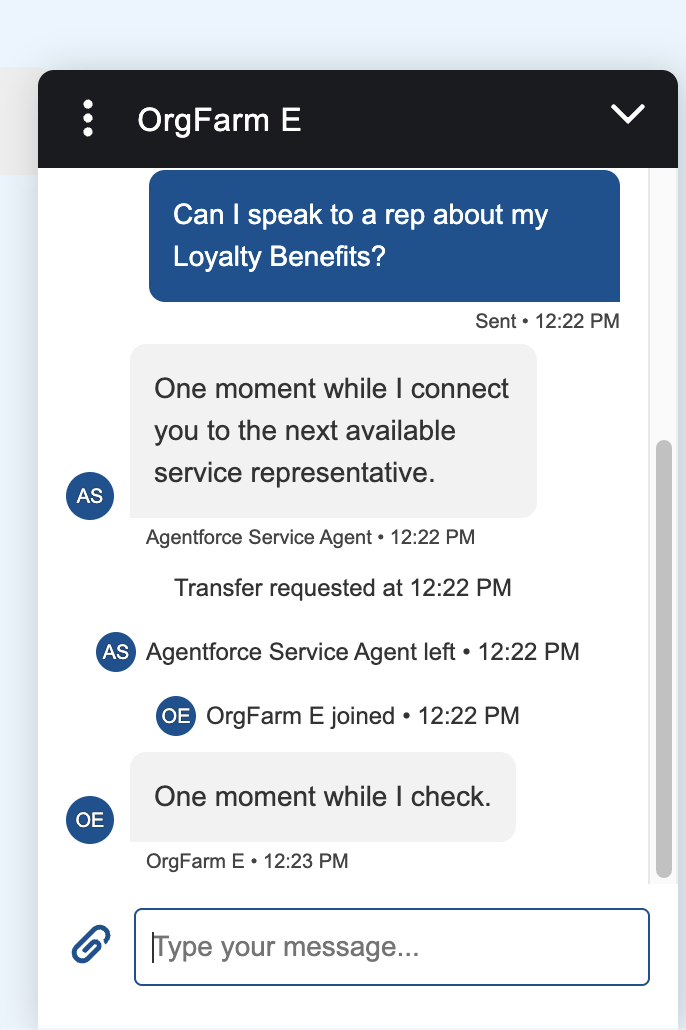Image resolution: width=686 pixels, height=1030 pixels.
Task: Click the OrgFarm E joined notice text
Action: pyautogui.click(x=362, y=716)
